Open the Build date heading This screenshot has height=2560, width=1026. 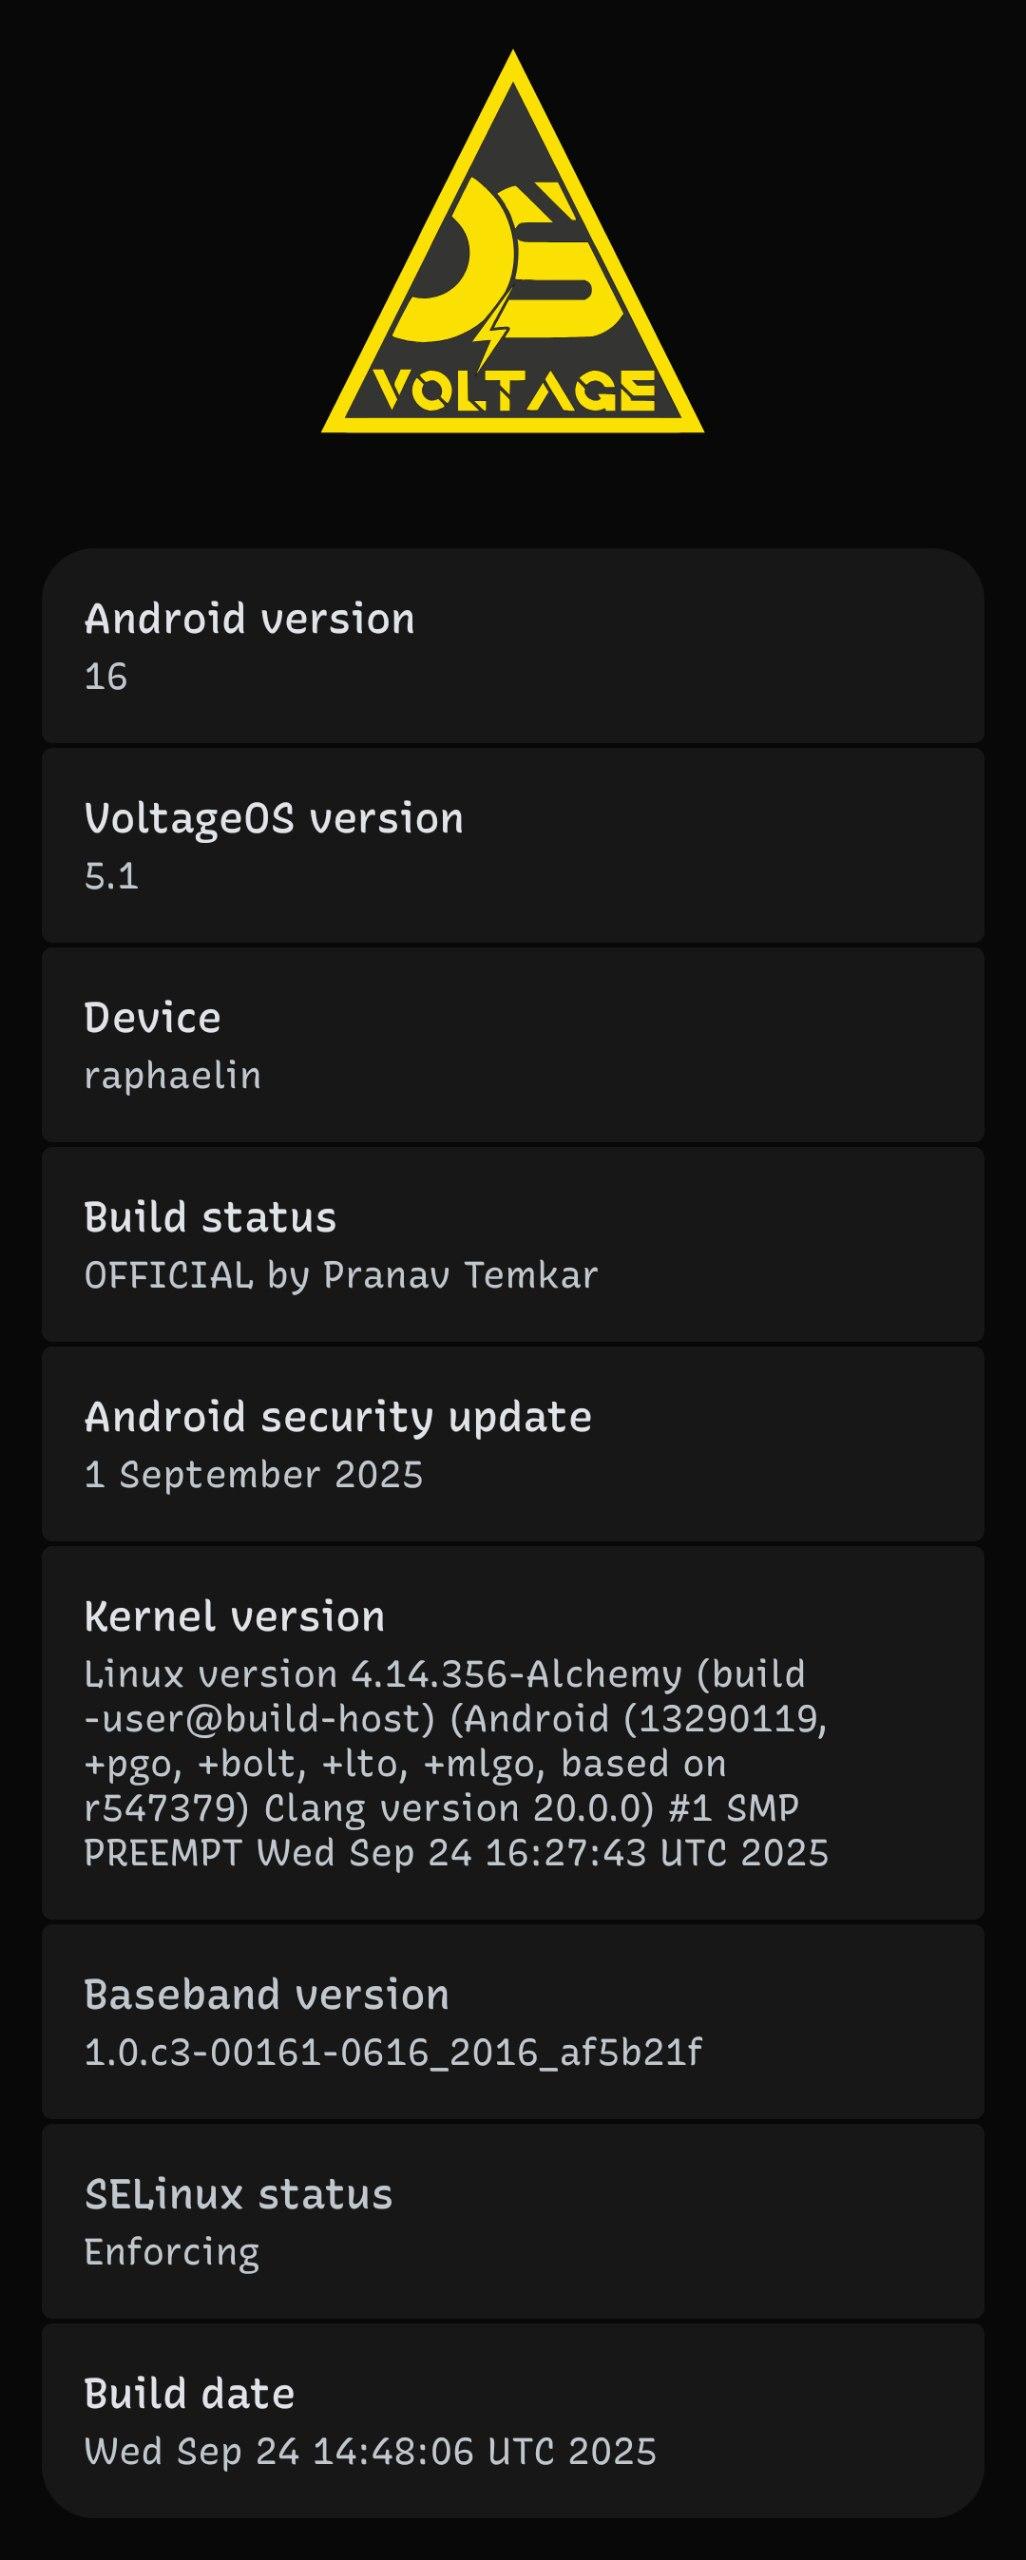click(189, 2394)
